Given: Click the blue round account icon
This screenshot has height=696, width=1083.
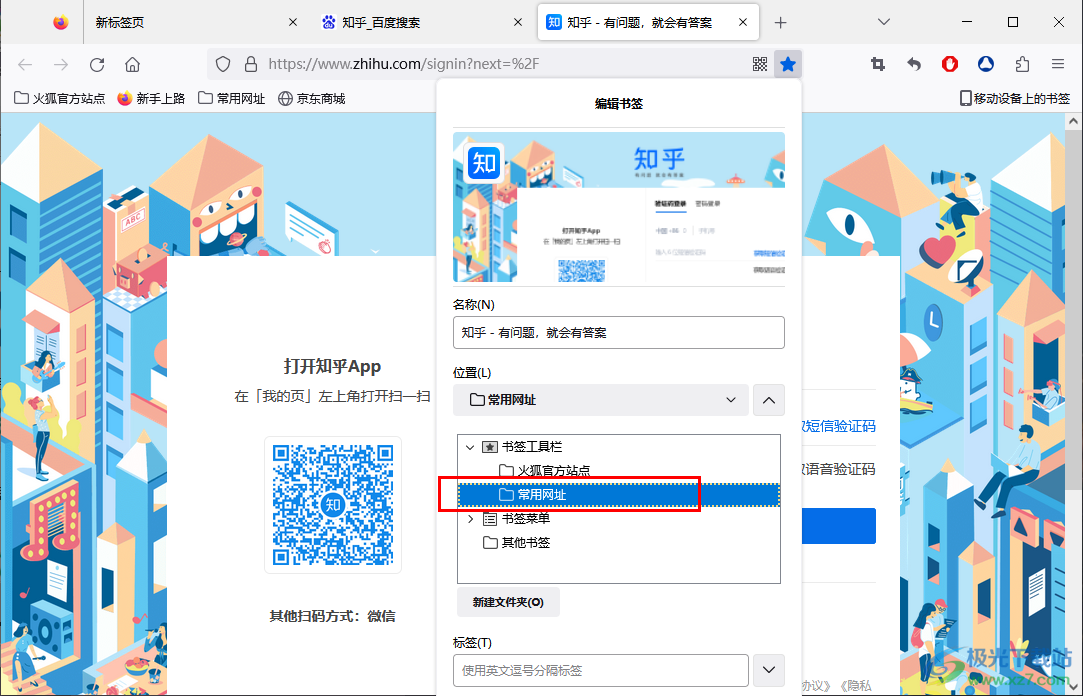Looking at the screenshot, I should [x=986, y=64].
